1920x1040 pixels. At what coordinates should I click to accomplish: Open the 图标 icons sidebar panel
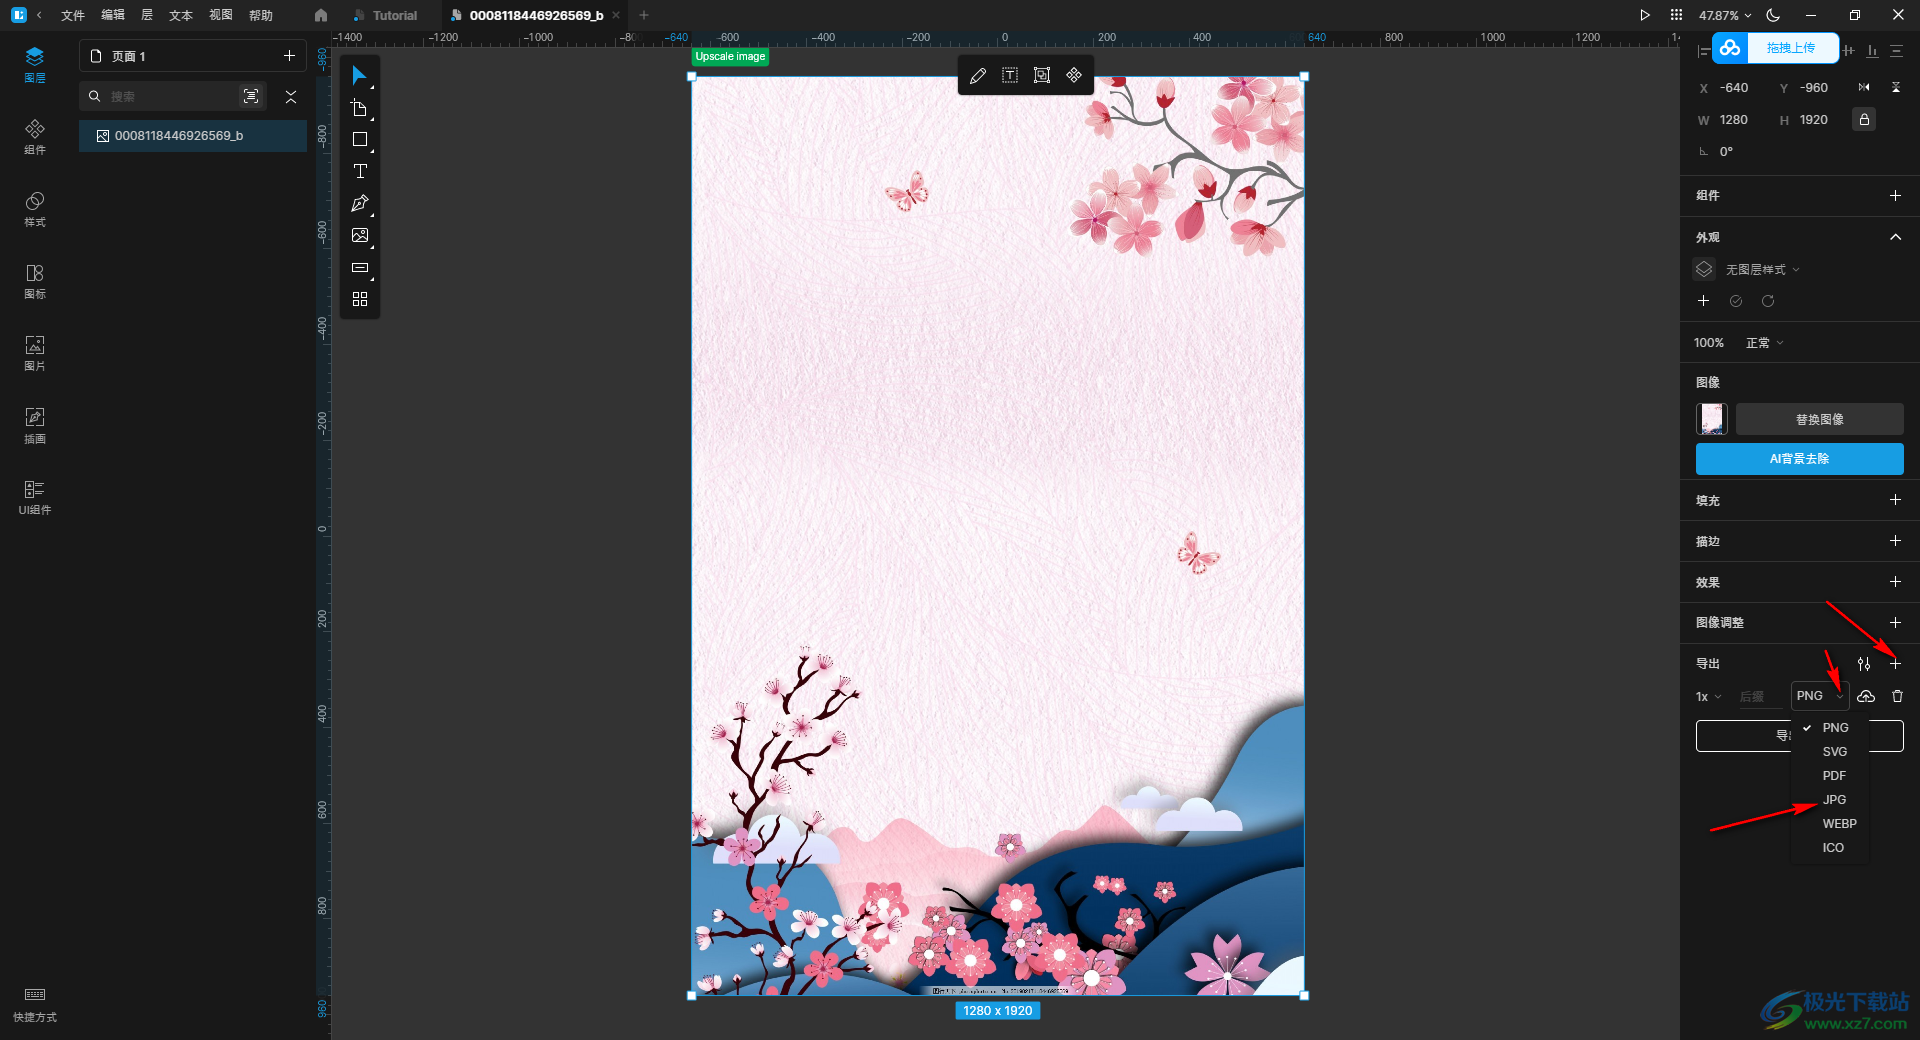pos(35,281)
